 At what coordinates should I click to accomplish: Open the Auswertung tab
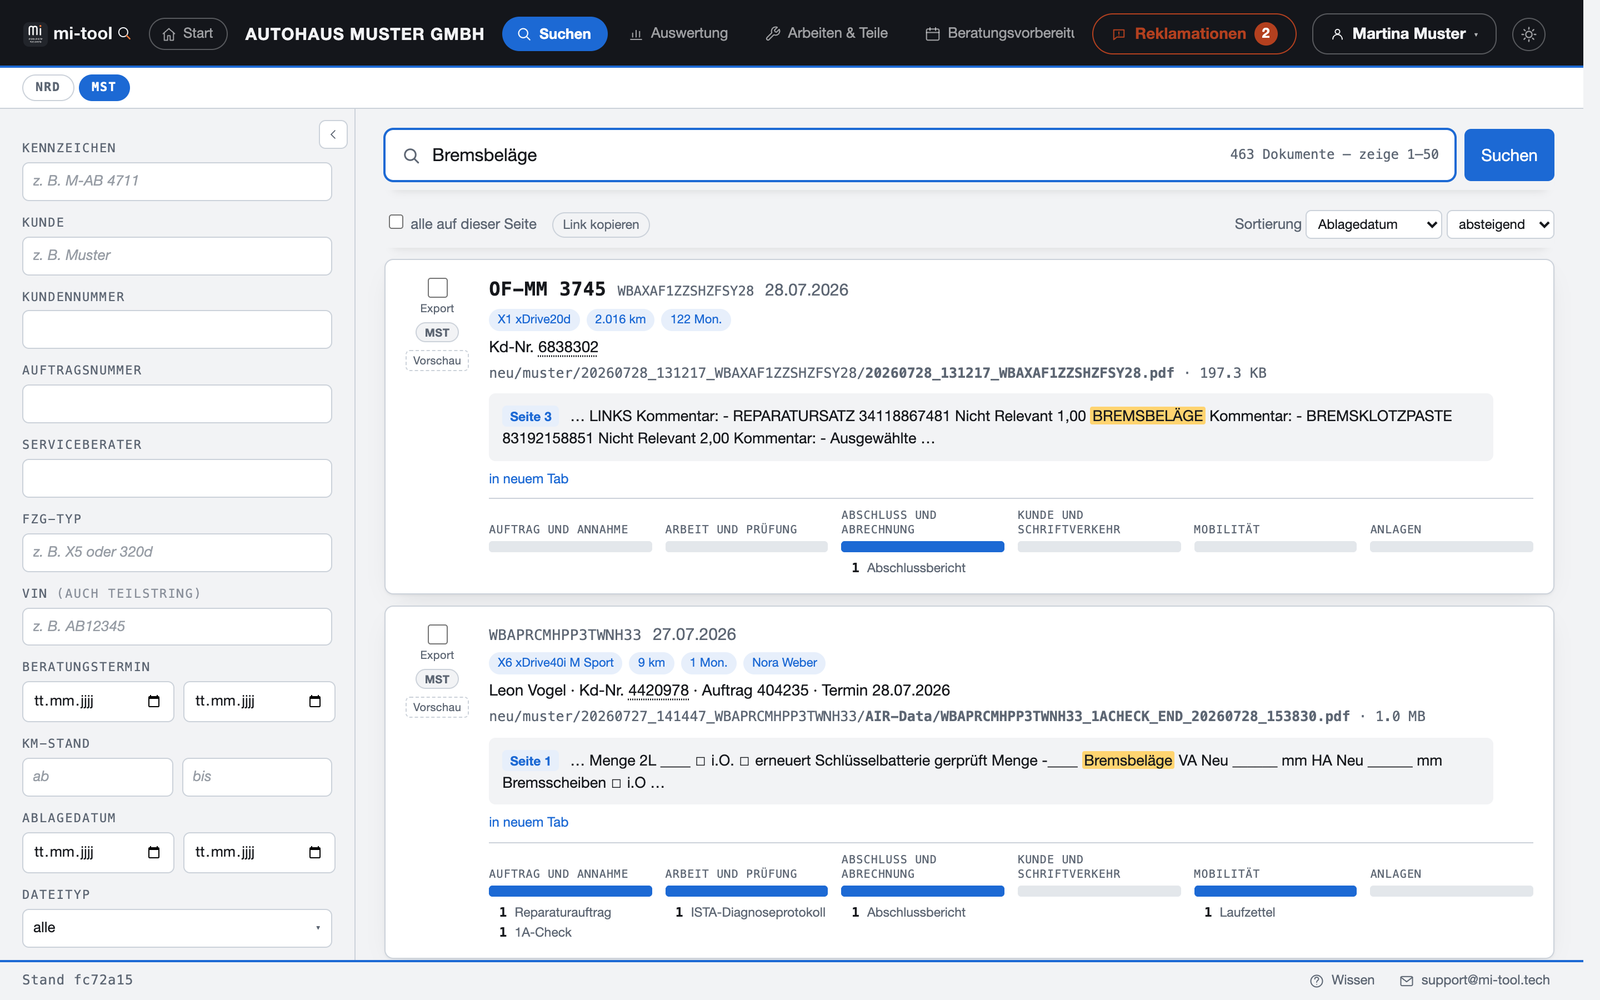pos(679,34)
